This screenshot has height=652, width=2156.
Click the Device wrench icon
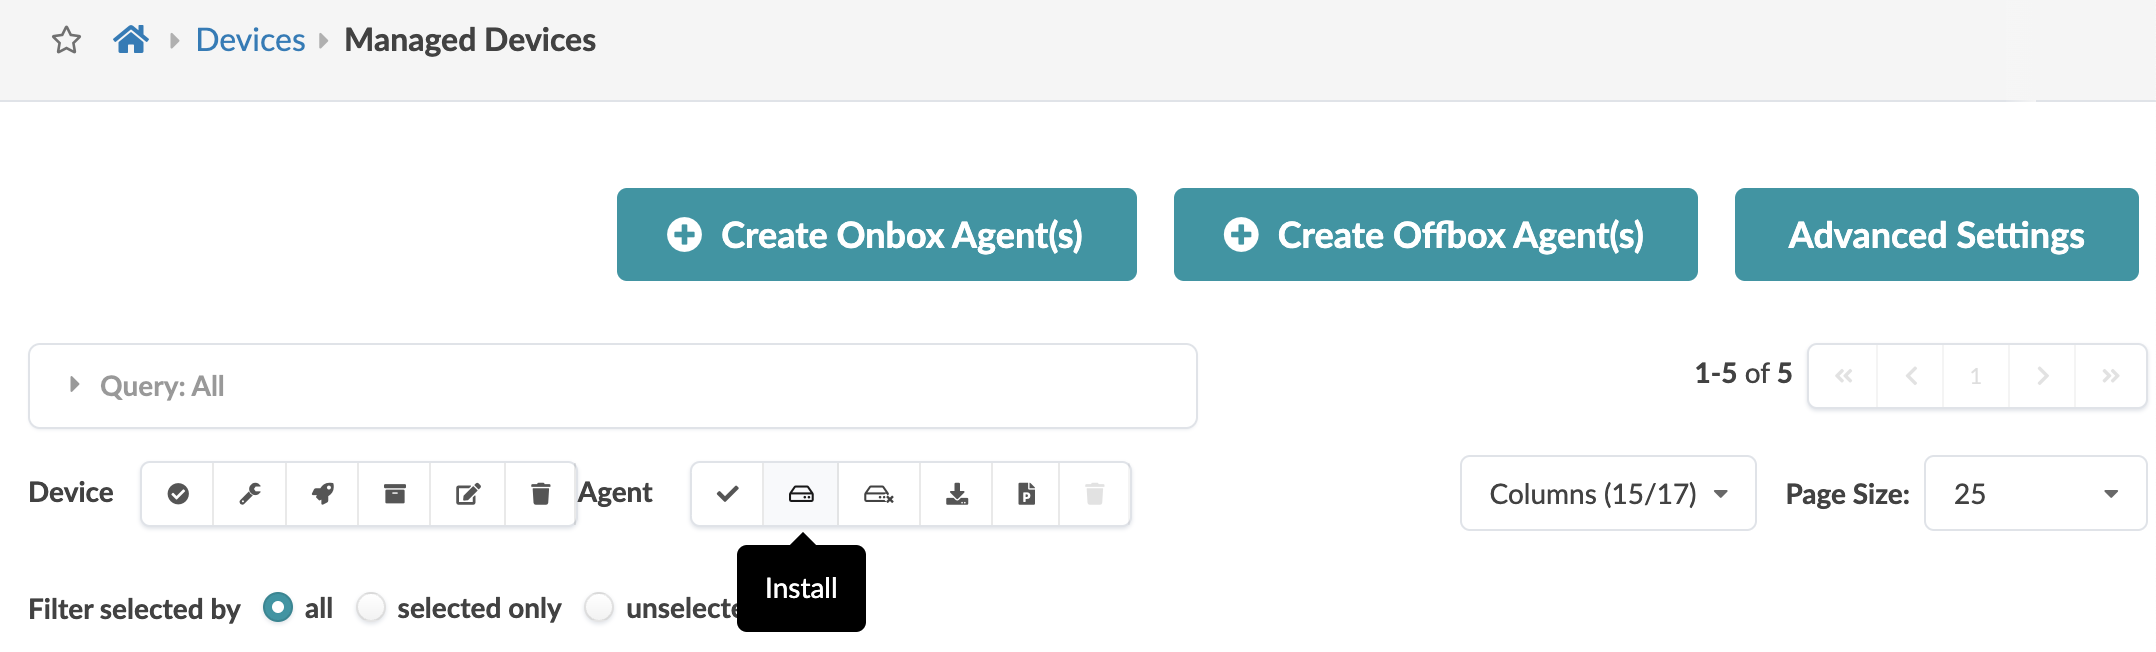[x=250, y=494]
